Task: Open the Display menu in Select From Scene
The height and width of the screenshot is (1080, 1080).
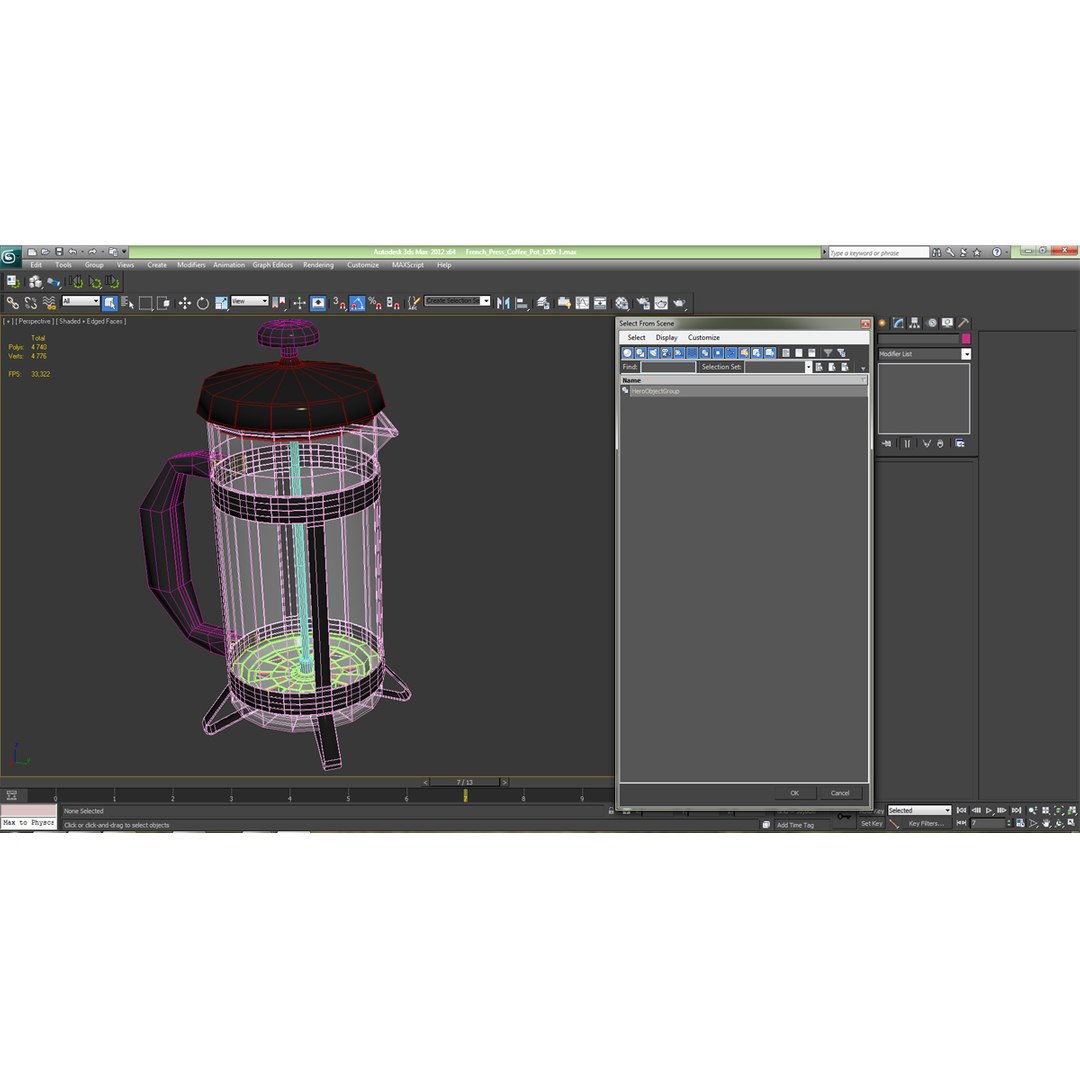Action: [666, 338]
